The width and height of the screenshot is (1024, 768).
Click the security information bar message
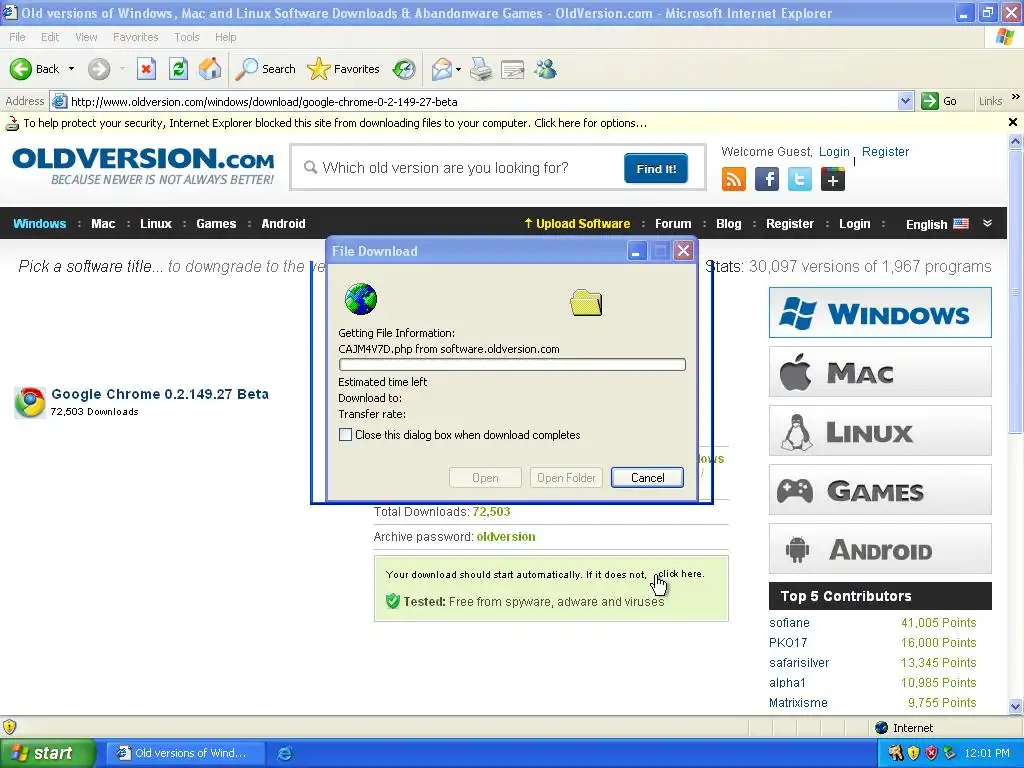(335, 123)
